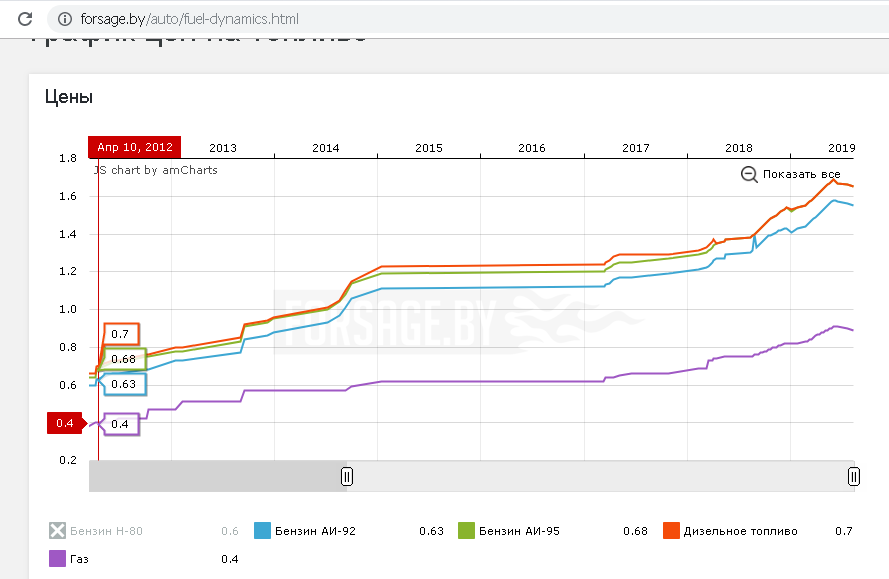Enable the hidden Бензин Н-80 legend marker
The width and height of the screenshot is (889, 579).
58,531
